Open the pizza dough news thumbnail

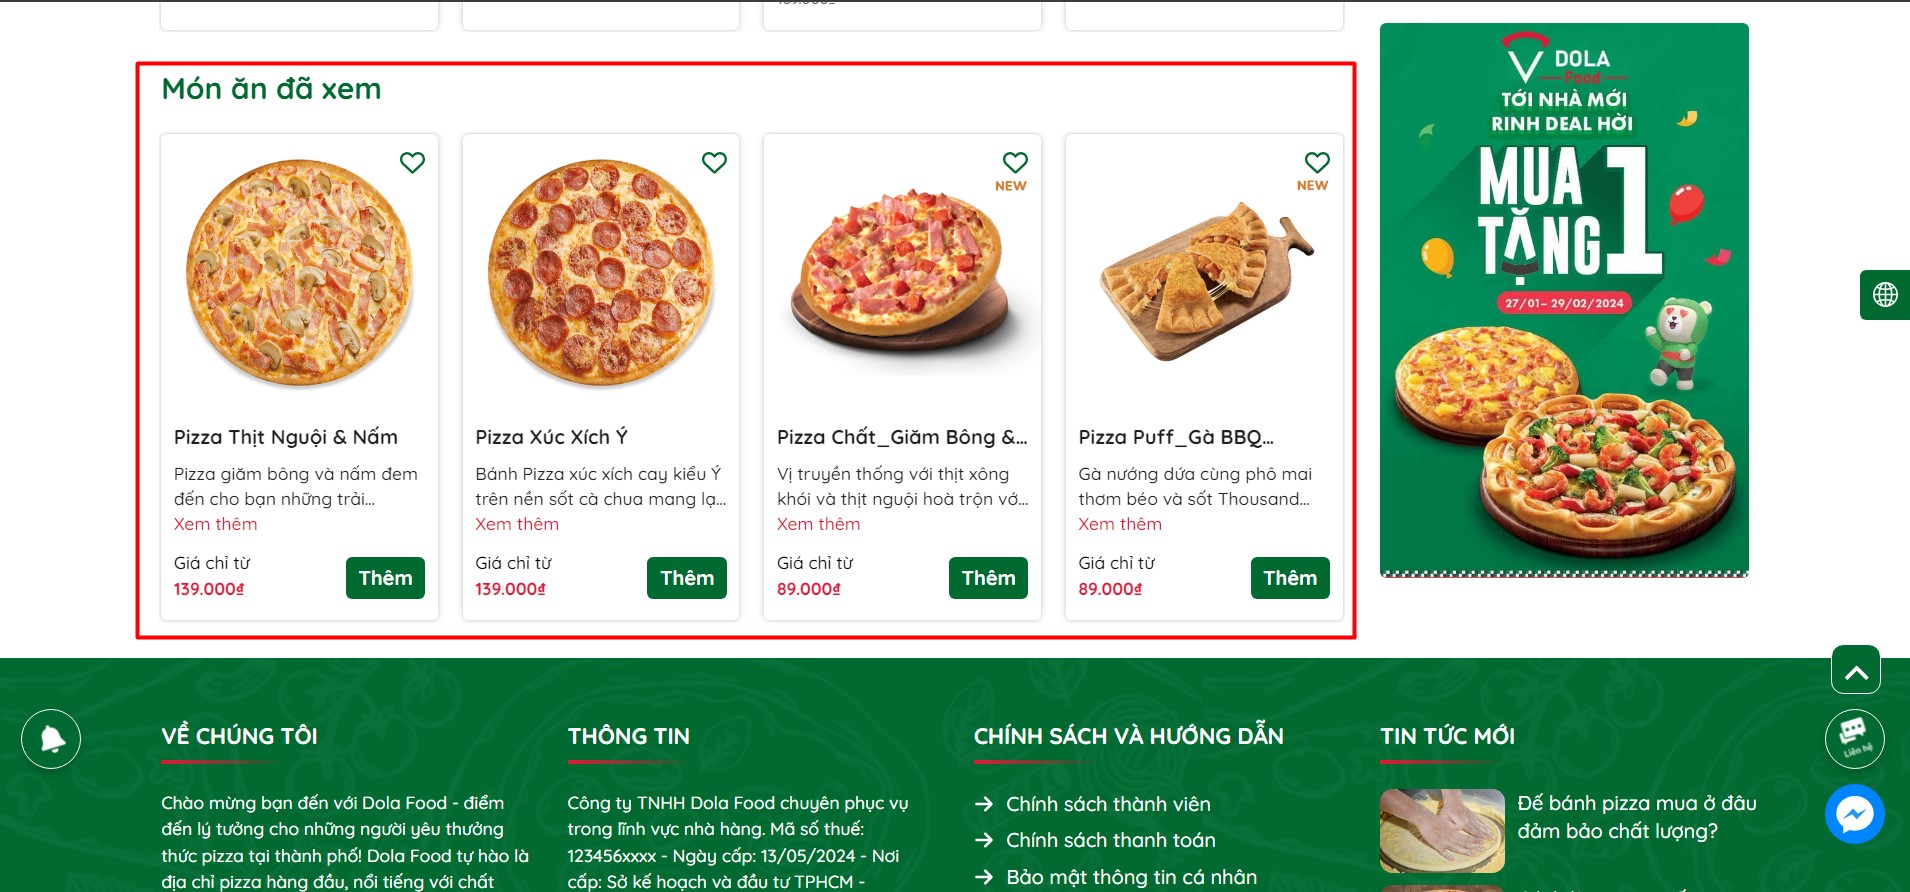[1442, 831]
